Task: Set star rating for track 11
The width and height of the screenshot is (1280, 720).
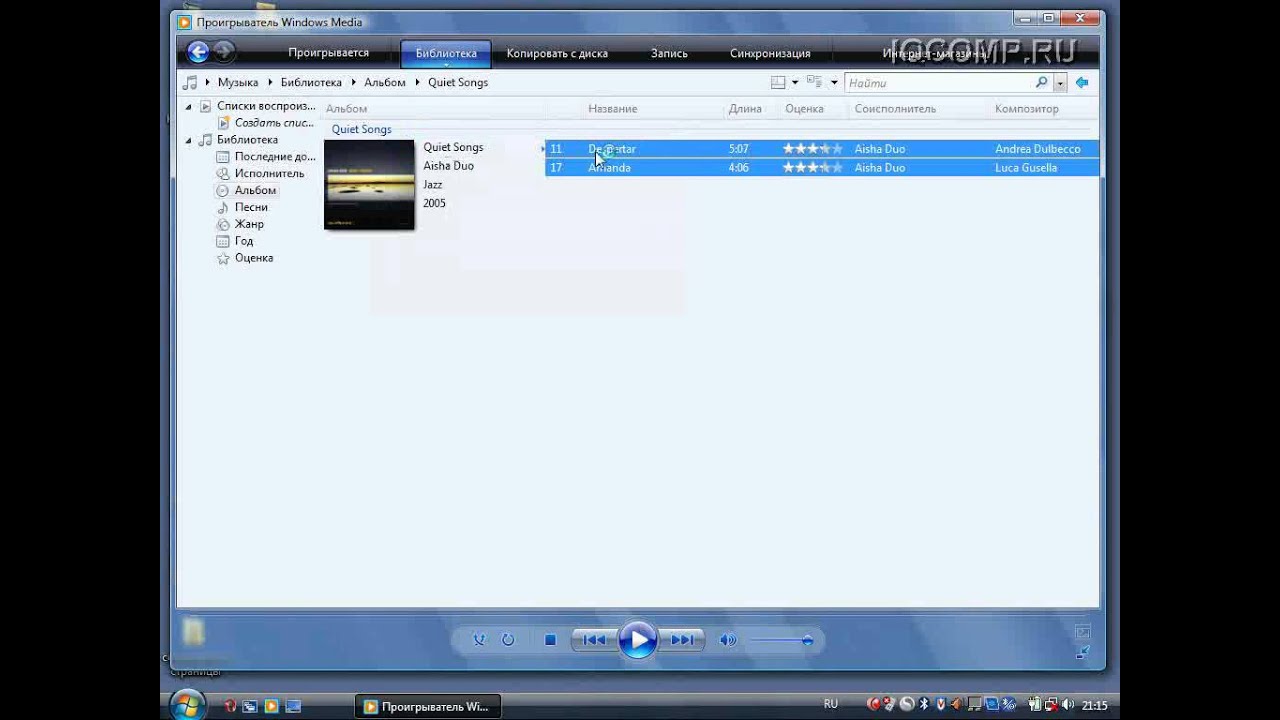Action: coord(812,149)
